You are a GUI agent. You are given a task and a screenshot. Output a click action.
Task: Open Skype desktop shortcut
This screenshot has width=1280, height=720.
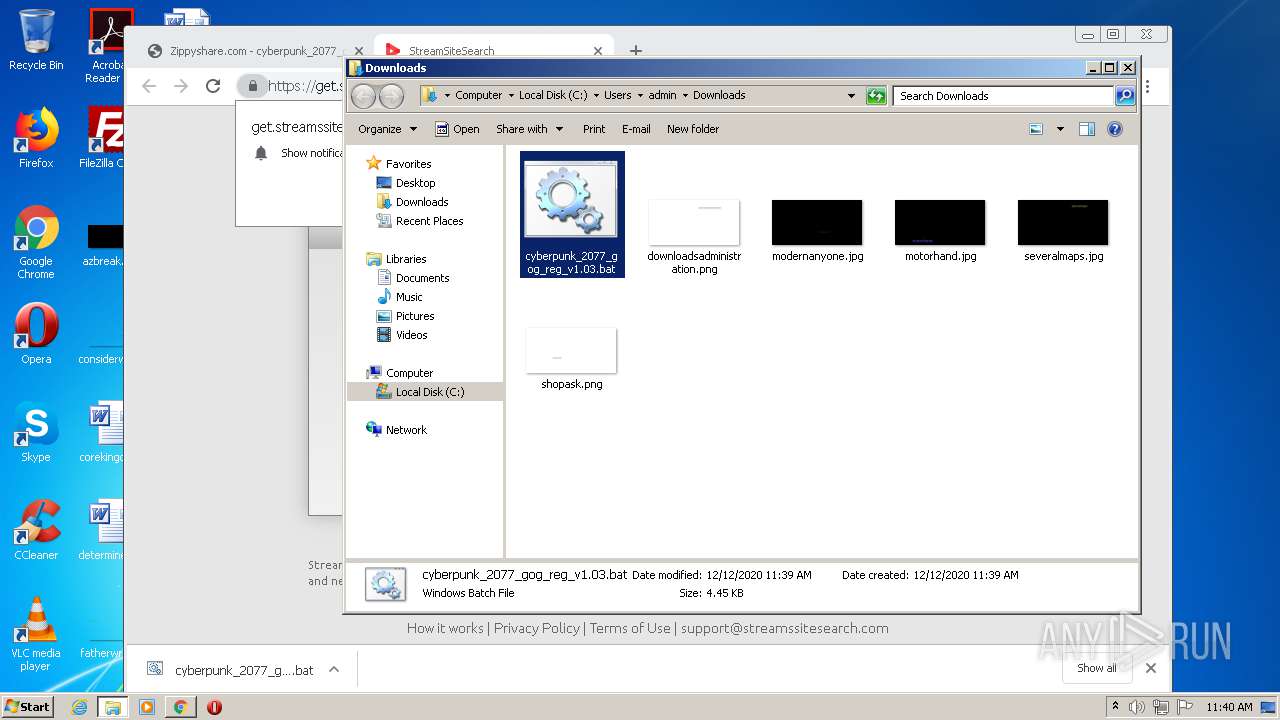36,432
